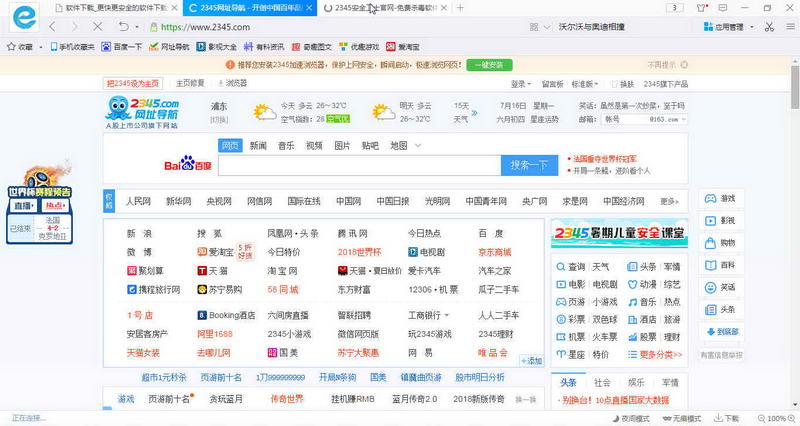
Task: Open the 100% zoom level dropdown
Action: click(776, 418)
